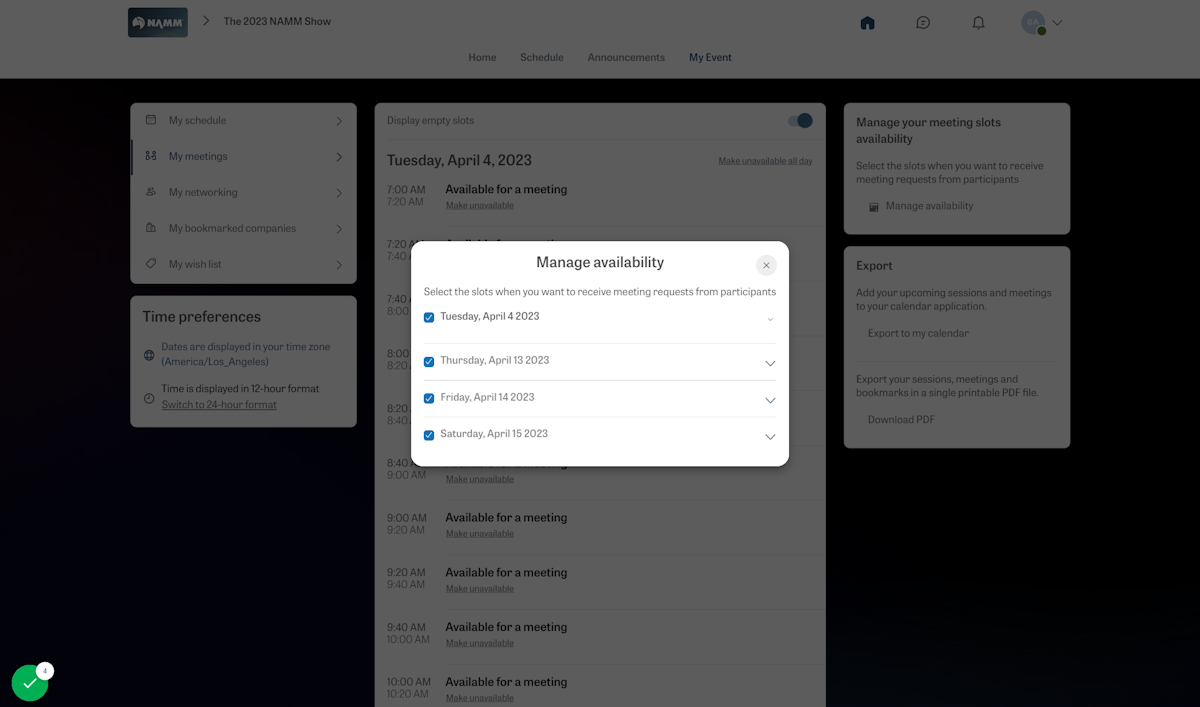Click the NAMM logo in the header

tap(157, 21)
